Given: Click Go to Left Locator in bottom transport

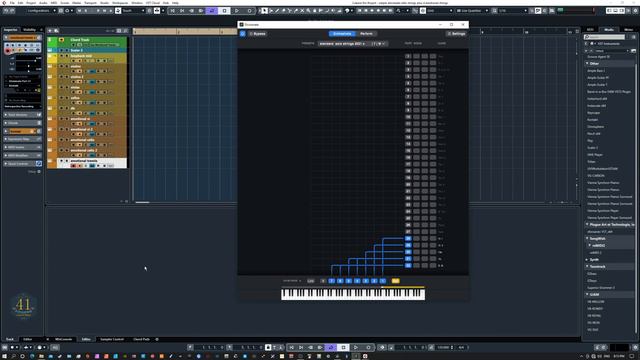Looking at the screenshot, I should [291, 347].
